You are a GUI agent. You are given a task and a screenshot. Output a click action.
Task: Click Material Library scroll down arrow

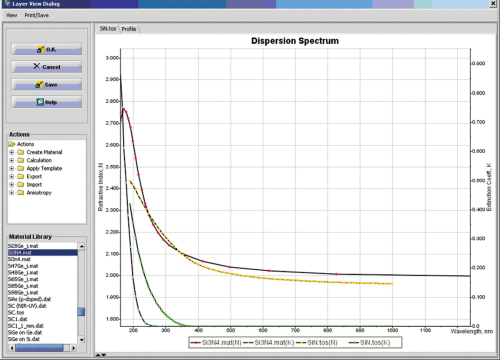[x=81, y=339]
